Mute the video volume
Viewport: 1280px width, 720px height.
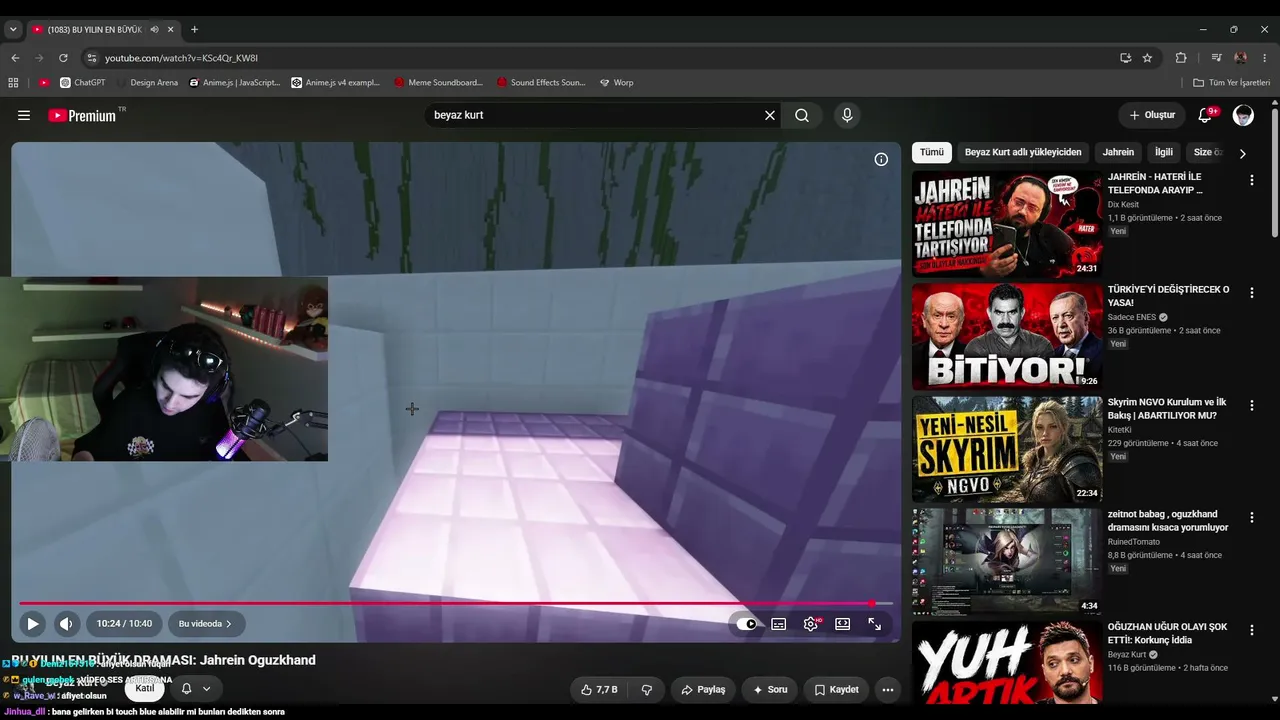point(66,624)
